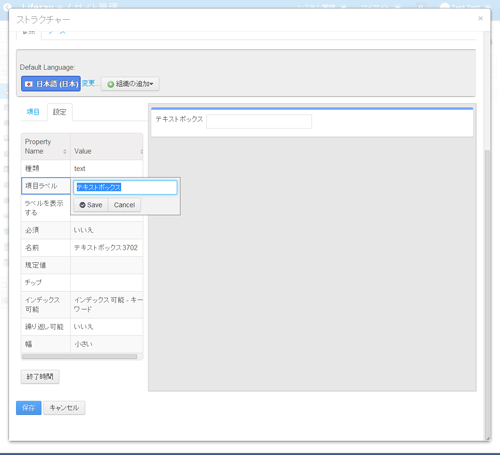The height and width of the screenshot is (455, 500).
Task: Click the green plus icon for adding translation
Action: click(x=111, y=84)
